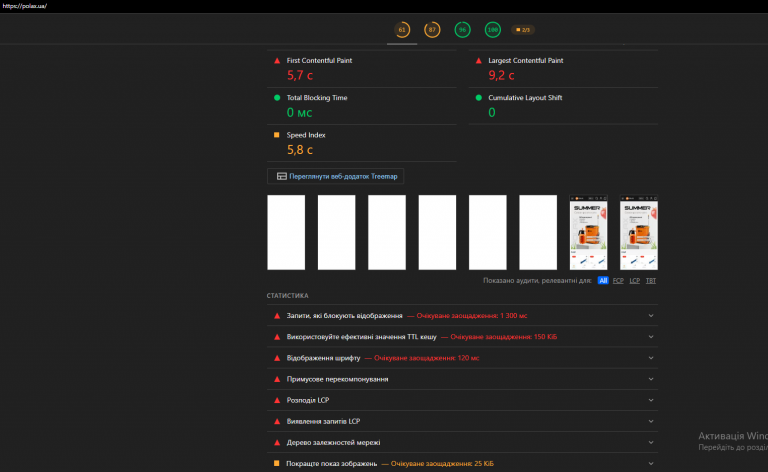The height and width of the screenshot is (472, 768).
Task: Click the Total Blocking Time label
Action: (x=317, y=97)
